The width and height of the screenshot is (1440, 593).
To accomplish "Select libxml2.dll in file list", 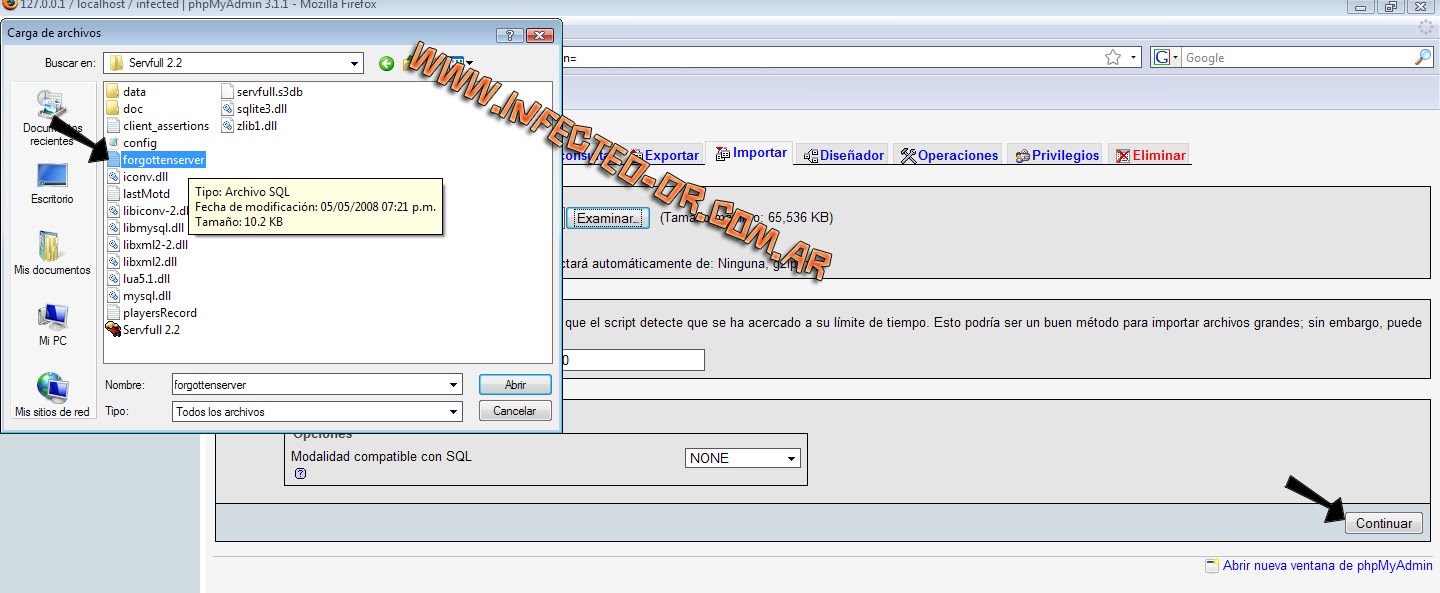I will click(x=142, y=262).
